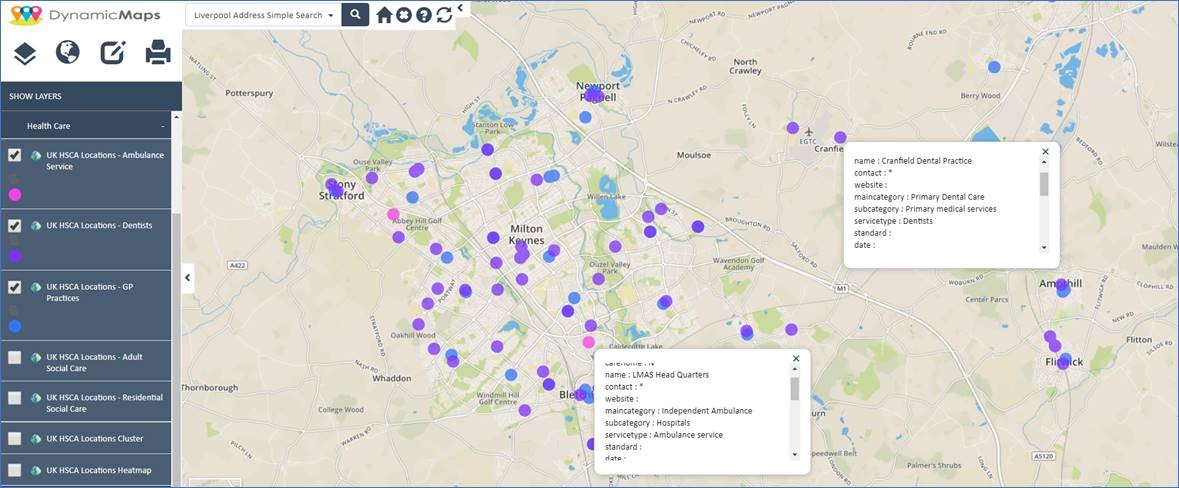Collapse the top toolbar chevron
The height and width of the screenshot is (488, 1179).
coord(460,8)
